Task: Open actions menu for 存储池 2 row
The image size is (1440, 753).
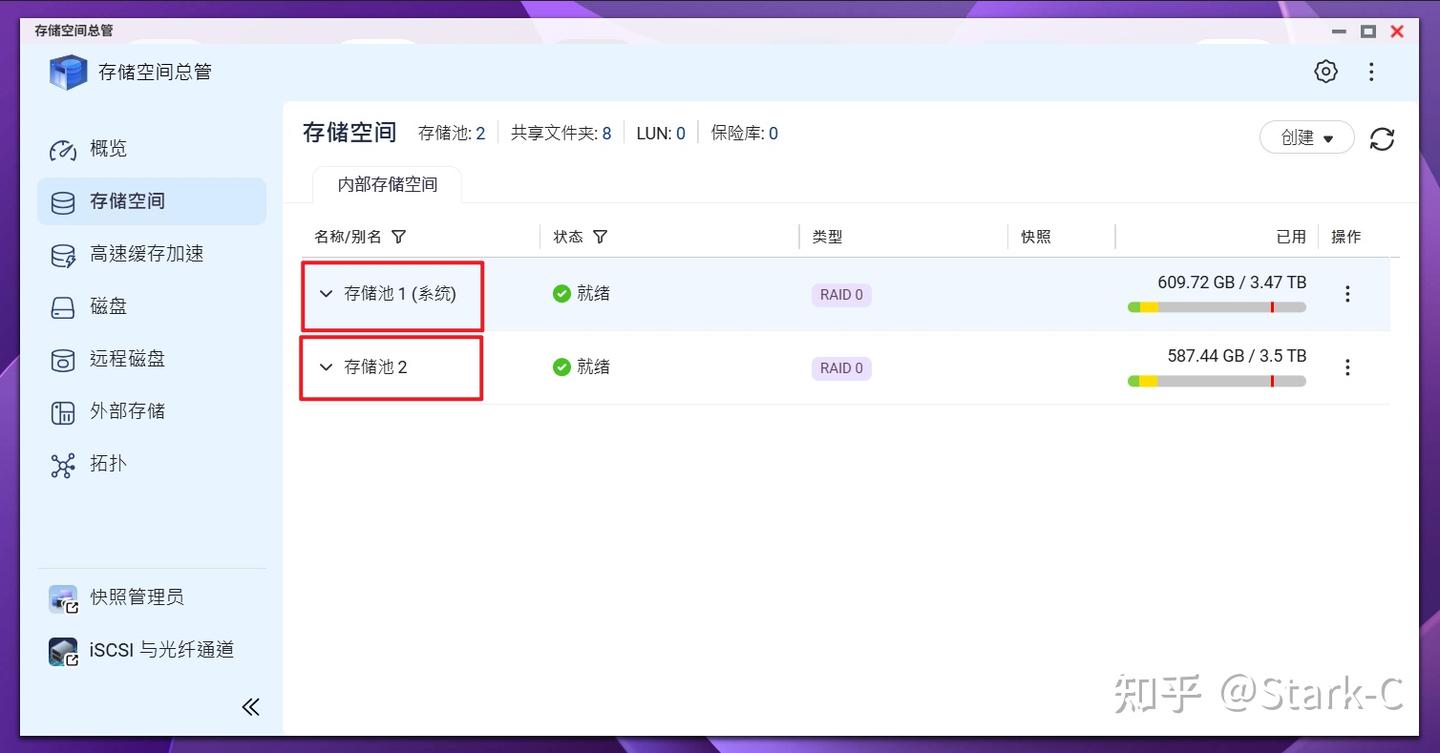Action: pos(1347,368)
